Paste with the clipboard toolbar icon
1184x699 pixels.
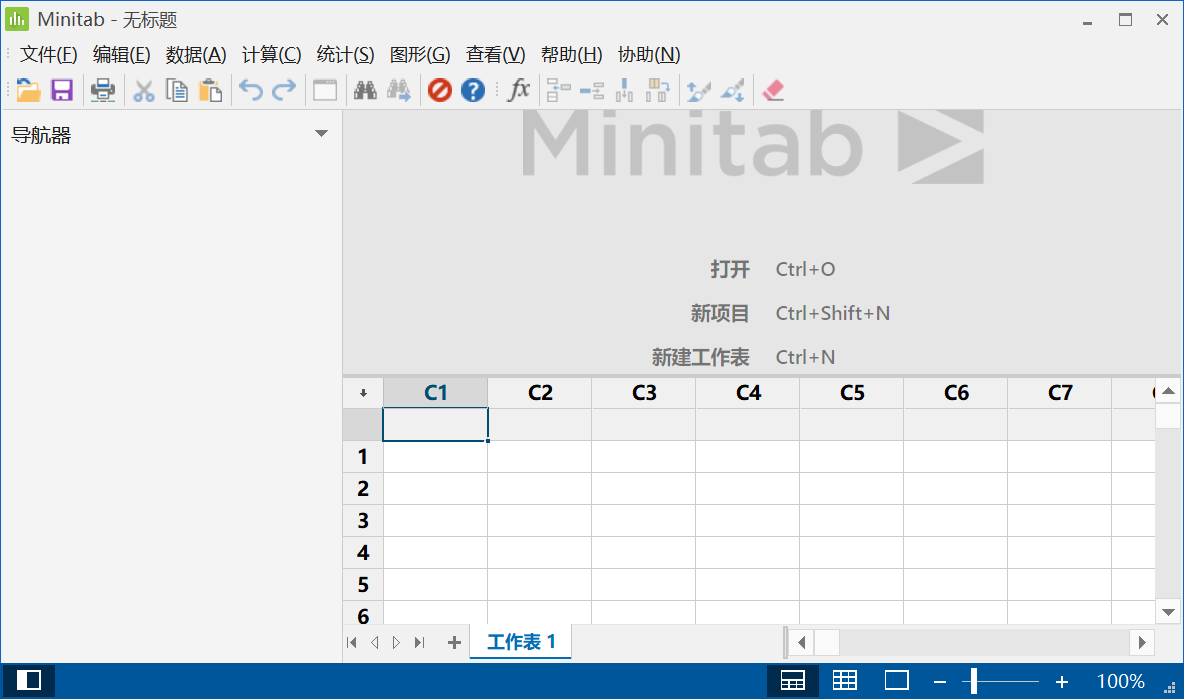[x=210, y=91]
